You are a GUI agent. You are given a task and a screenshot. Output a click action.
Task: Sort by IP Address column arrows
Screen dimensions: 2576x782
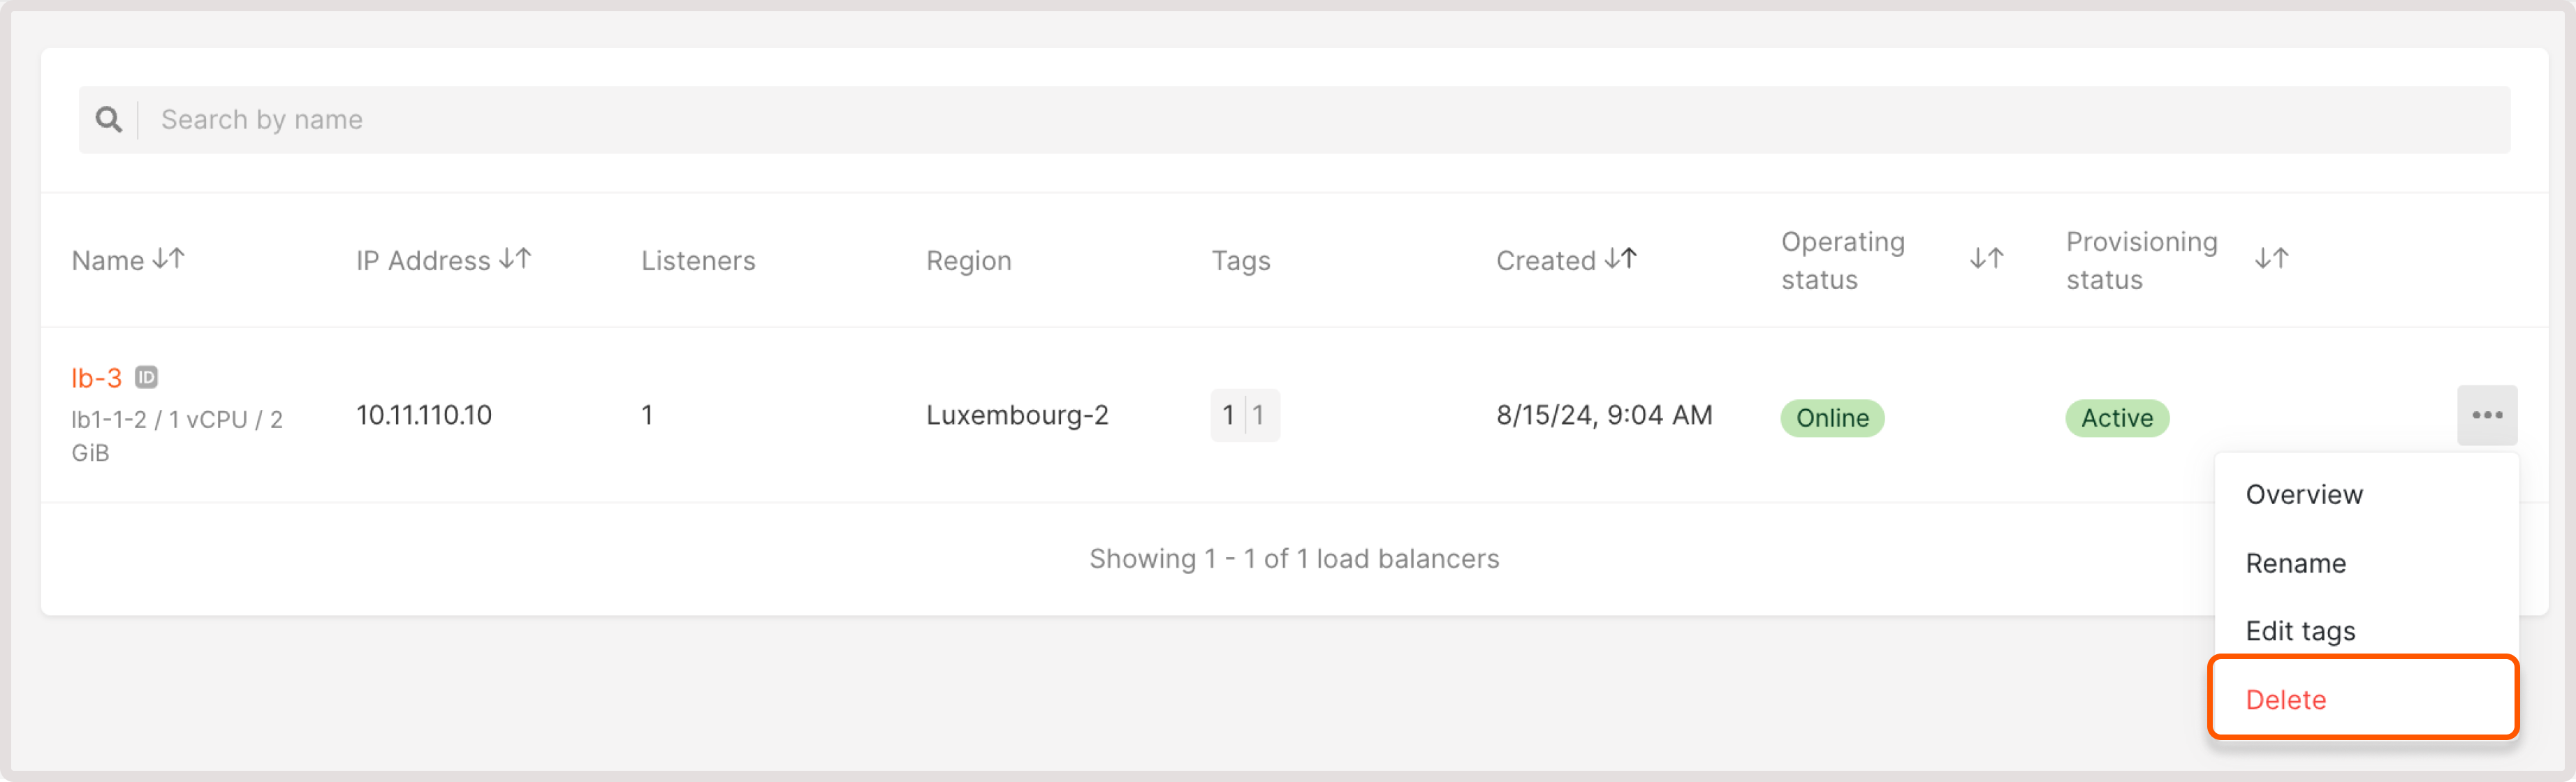click(x=515, y=259)
